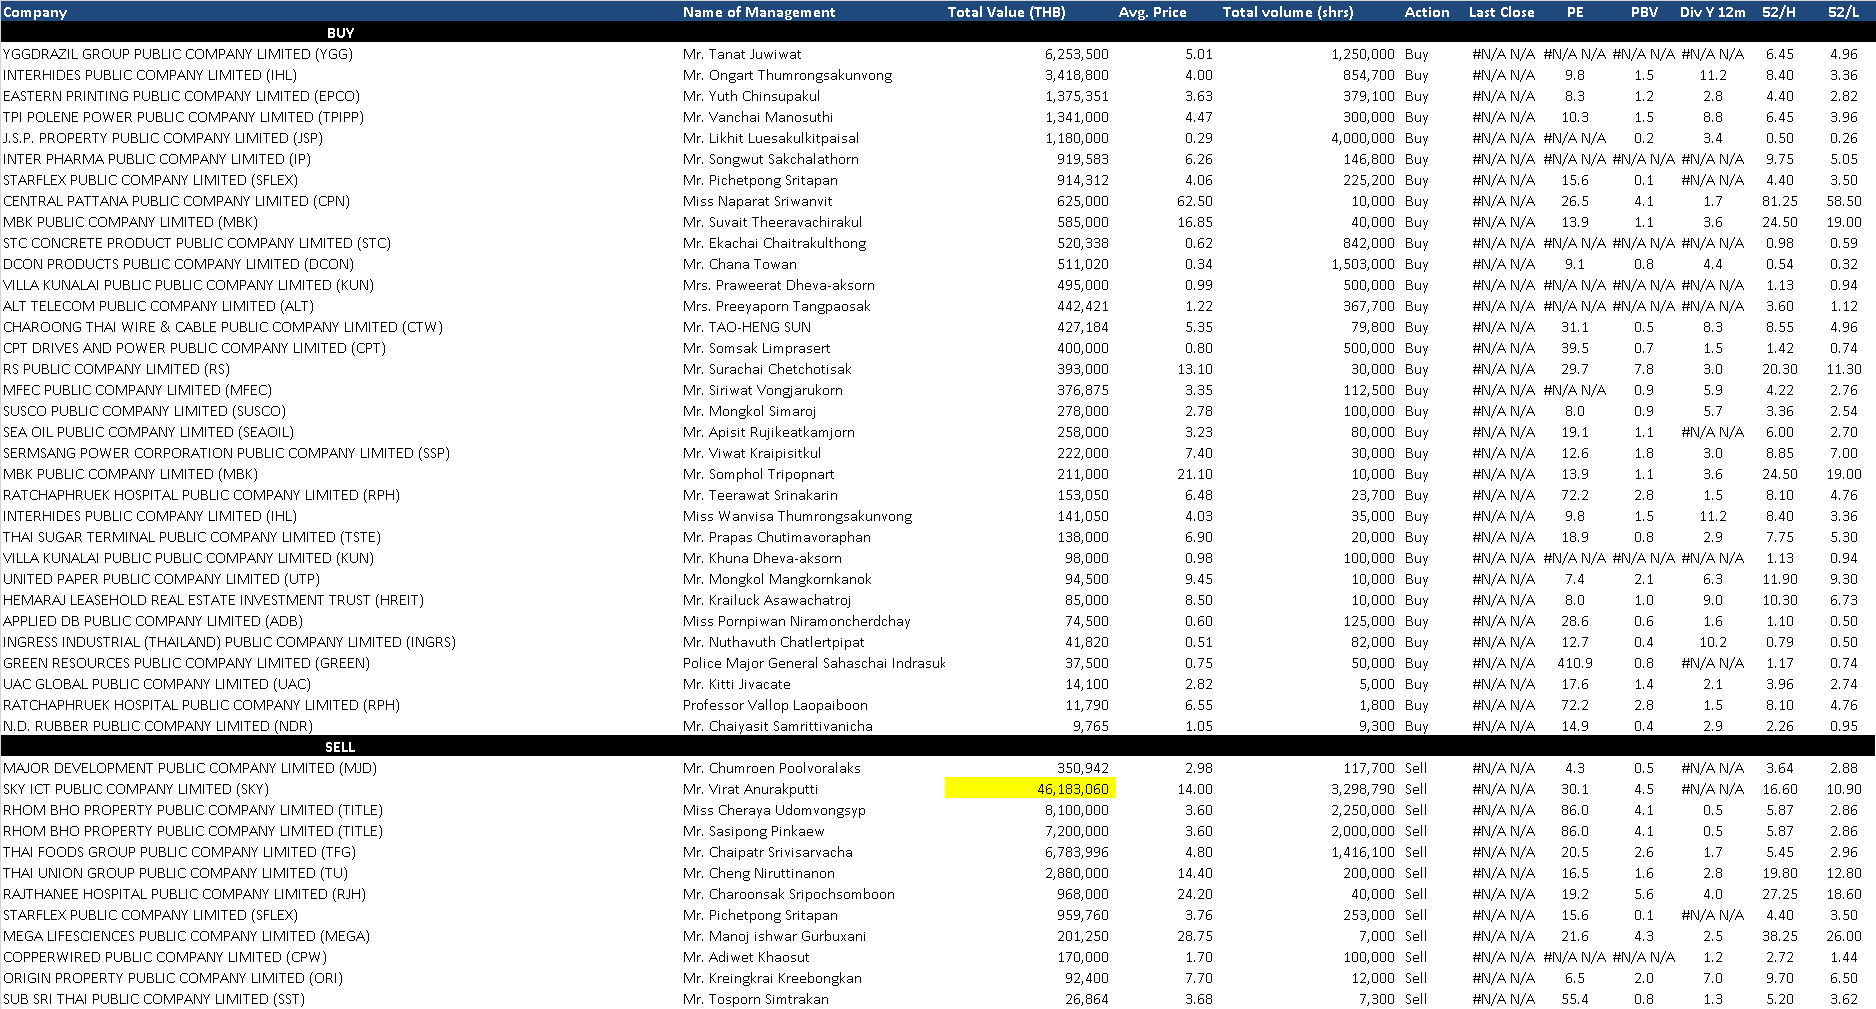
Task: Select the BUY section header row
Action: click(x=938, y=33)
